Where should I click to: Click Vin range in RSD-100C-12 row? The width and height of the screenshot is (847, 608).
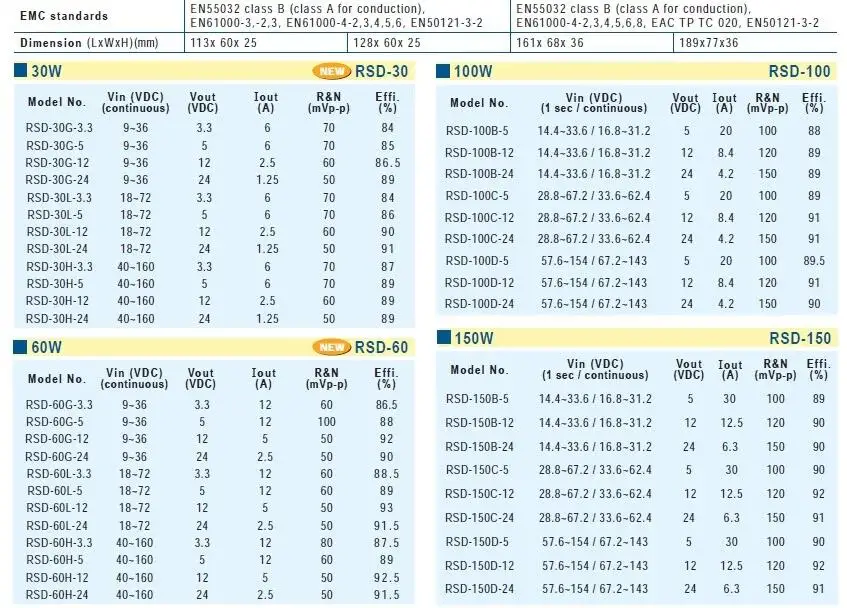(594, 218)
